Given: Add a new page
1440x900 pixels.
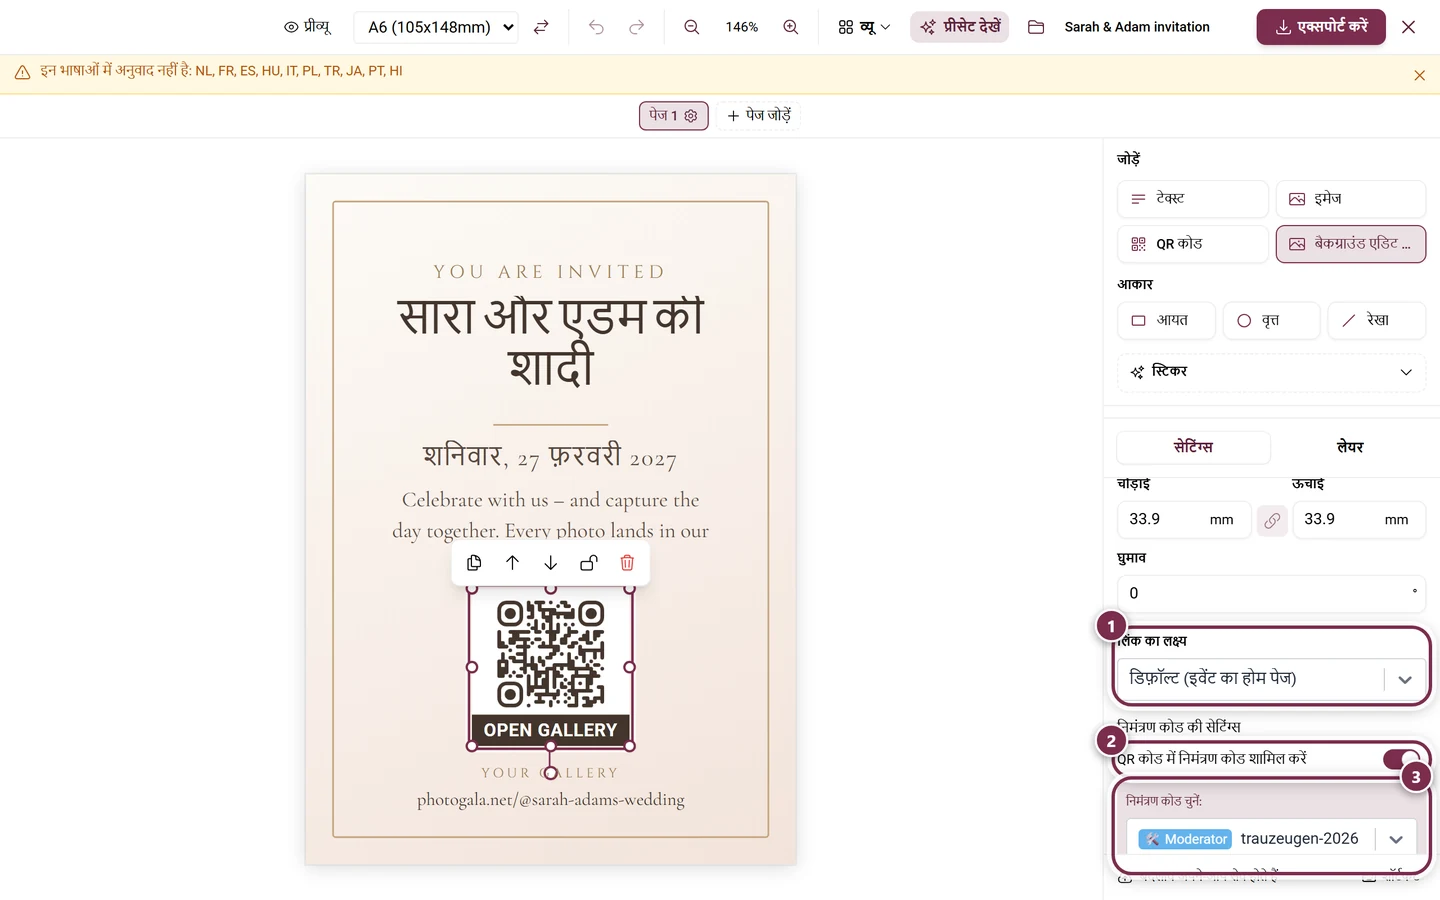Looking at the screenshot, I should point(758,116).
